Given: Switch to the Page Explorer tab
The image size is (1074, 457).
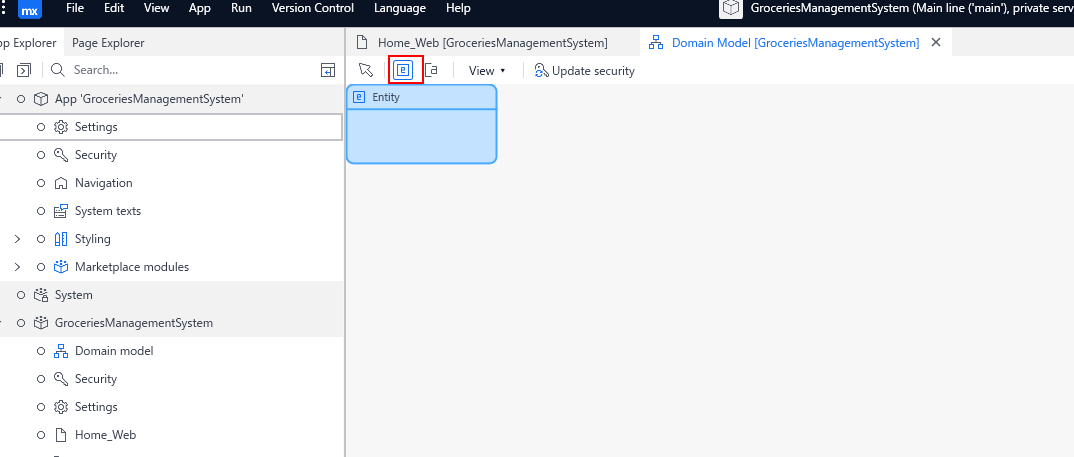Looking at the screenshot, I should pos(108,42).
